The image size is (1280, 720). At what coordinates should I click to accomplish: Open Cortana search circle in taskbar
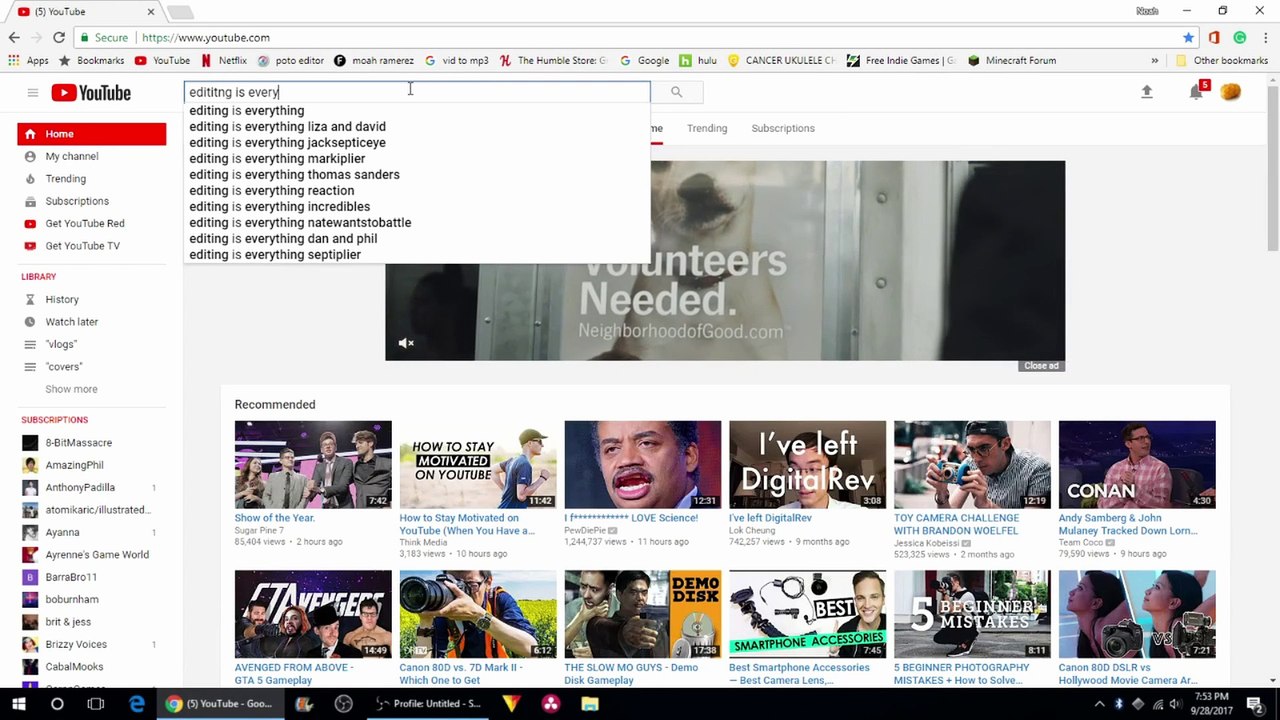coord(57,704)
